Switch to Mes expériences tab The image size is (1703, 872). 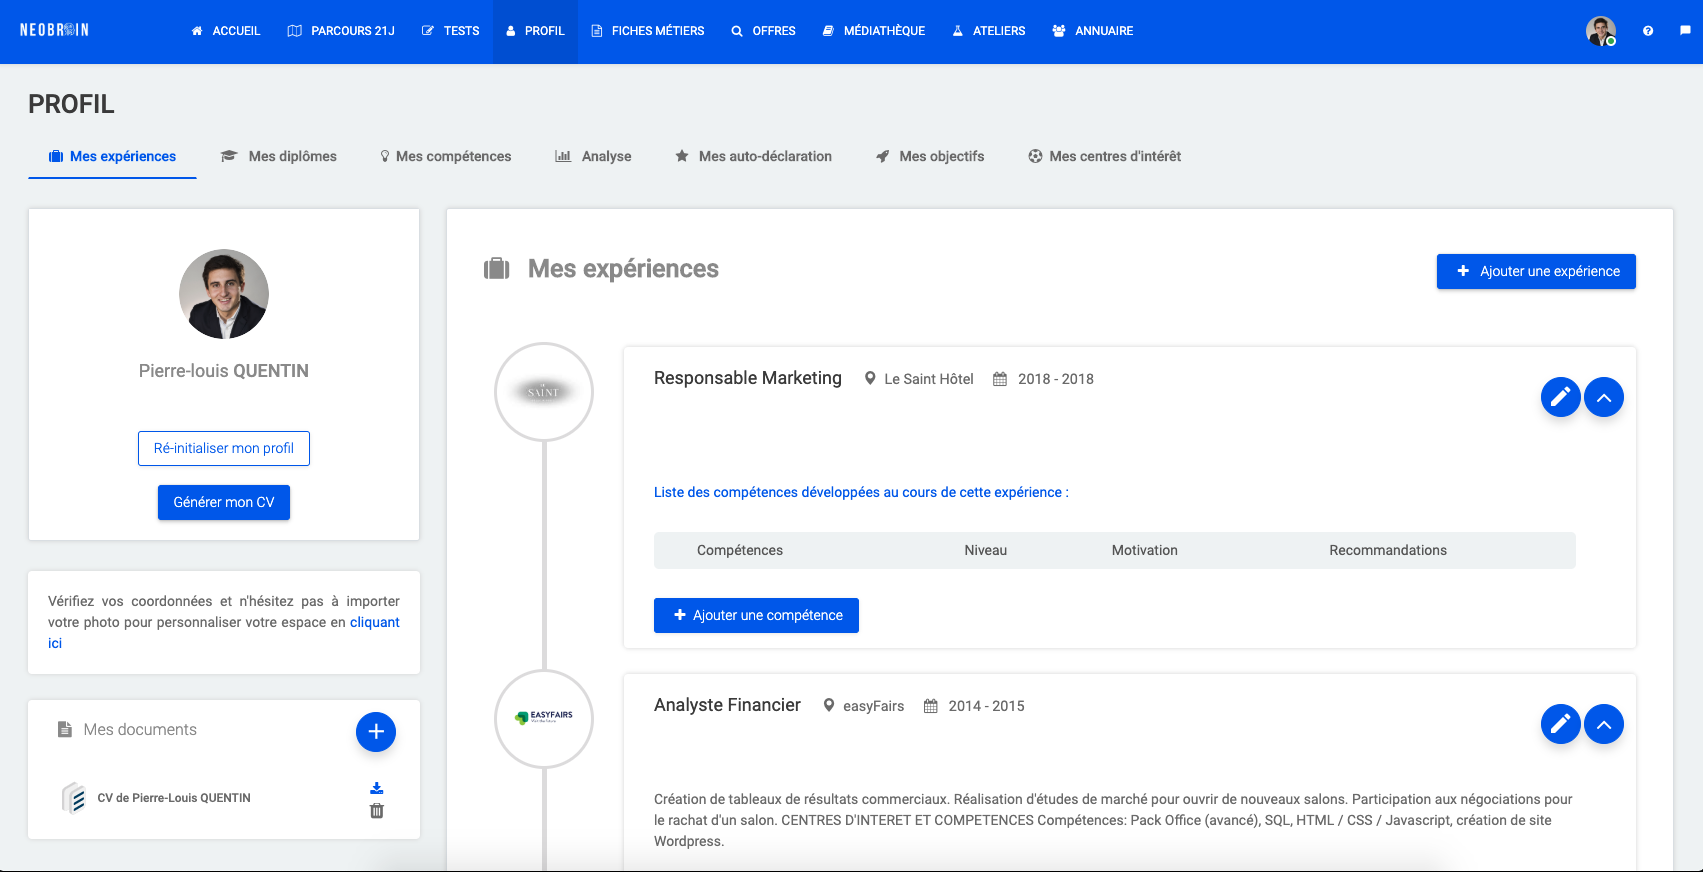coord(112,157)
